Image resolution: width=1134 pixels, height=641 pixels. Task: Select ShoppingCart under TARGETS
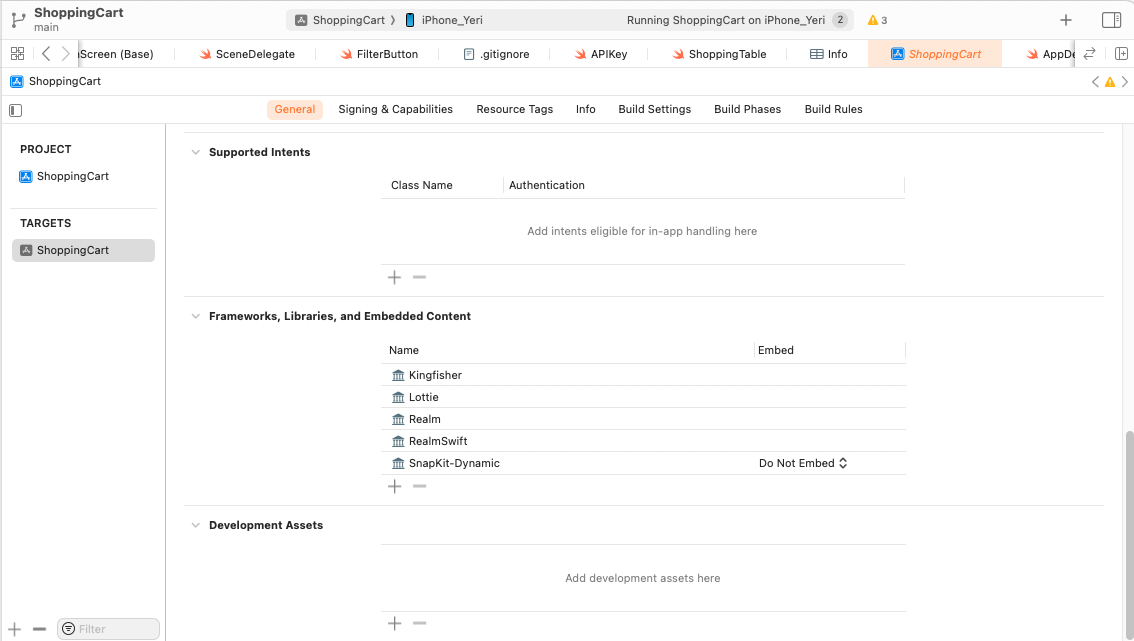click(83, 250)
